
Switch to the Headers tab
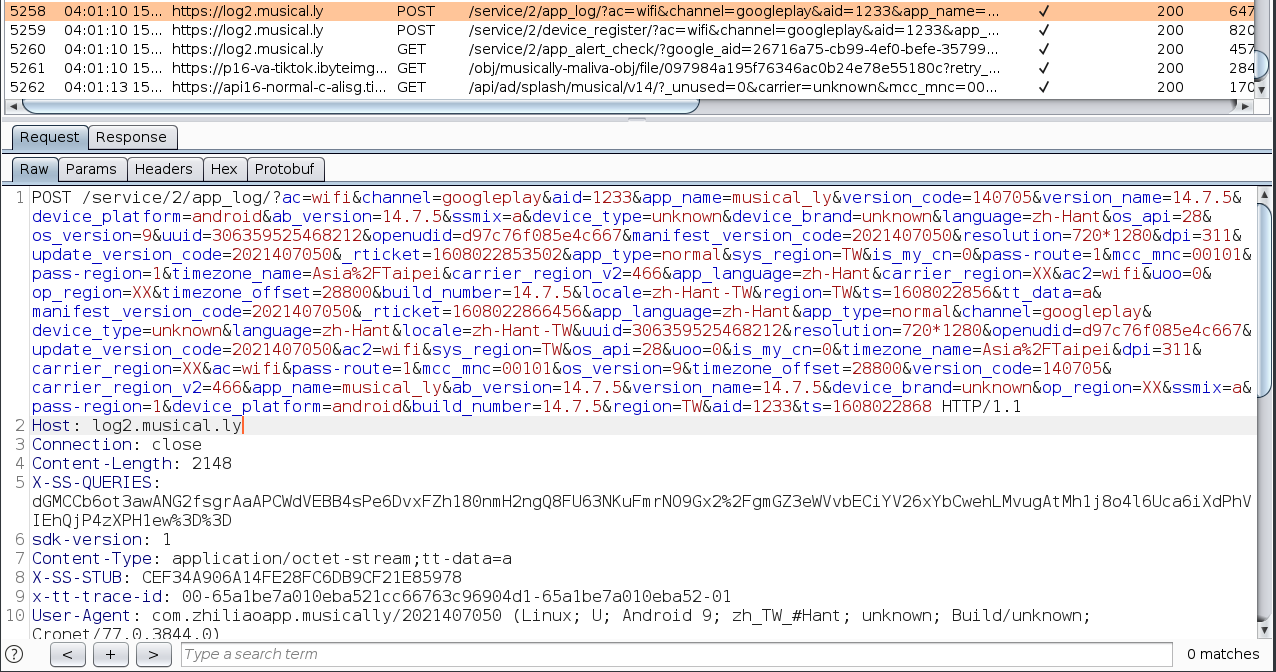coord(163,169)
